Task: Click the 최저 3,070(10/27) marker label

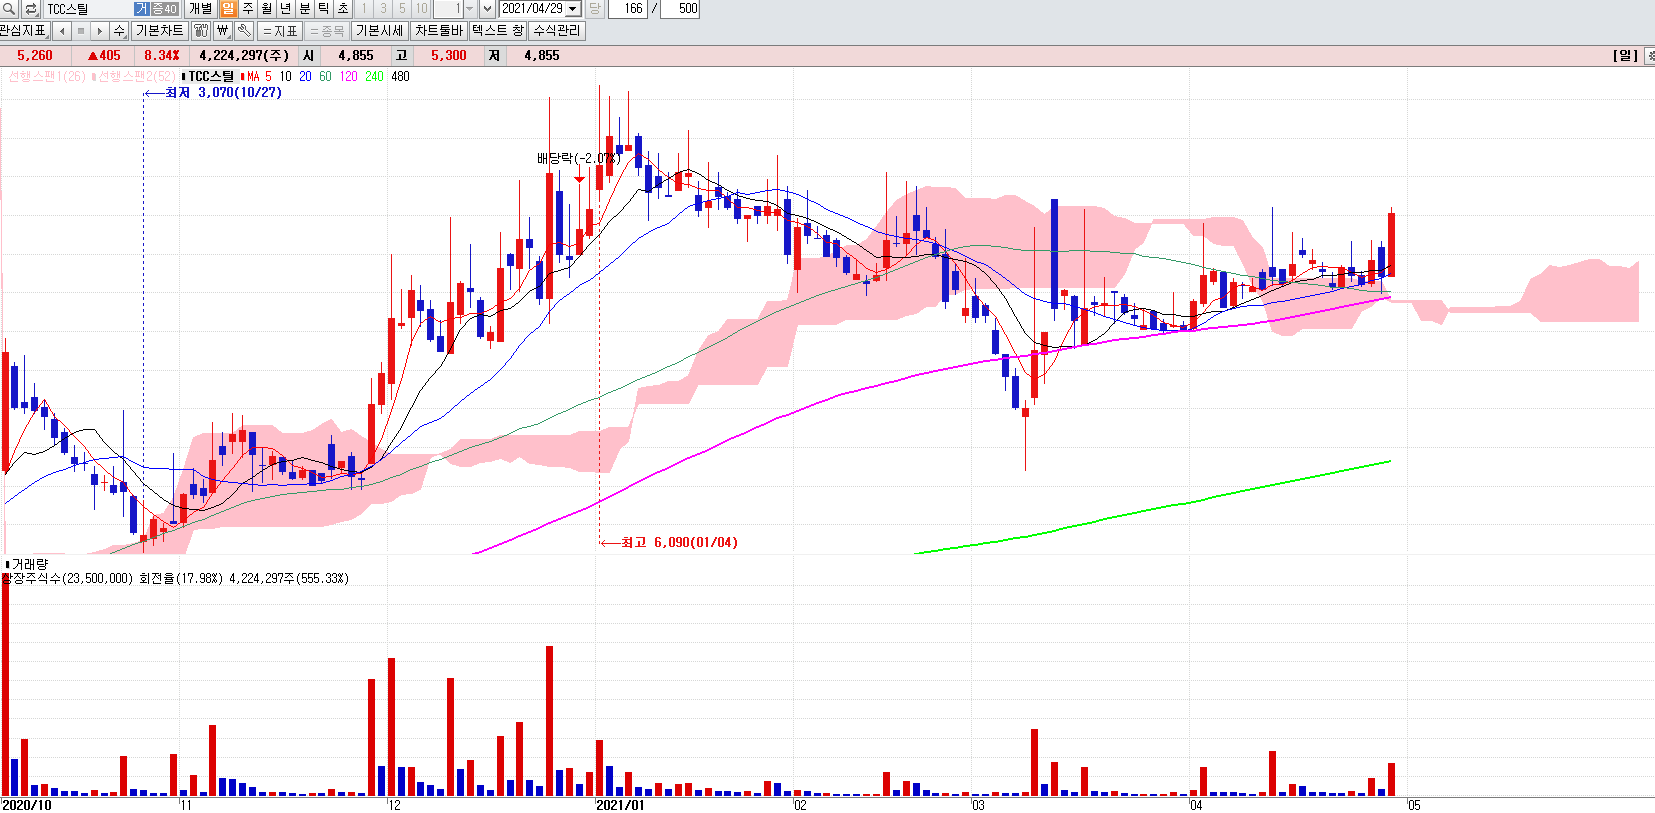Action: click(223, 93)
